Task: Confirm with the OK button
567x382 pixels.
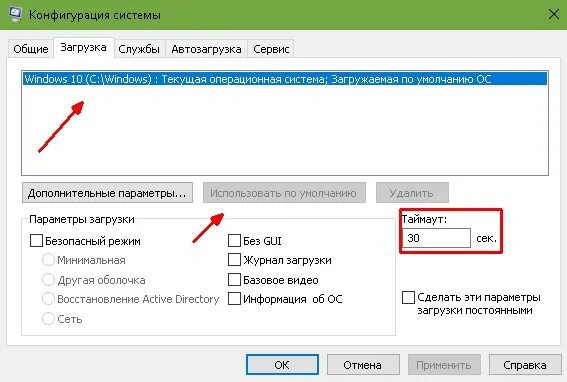Action: pos(282,365)
